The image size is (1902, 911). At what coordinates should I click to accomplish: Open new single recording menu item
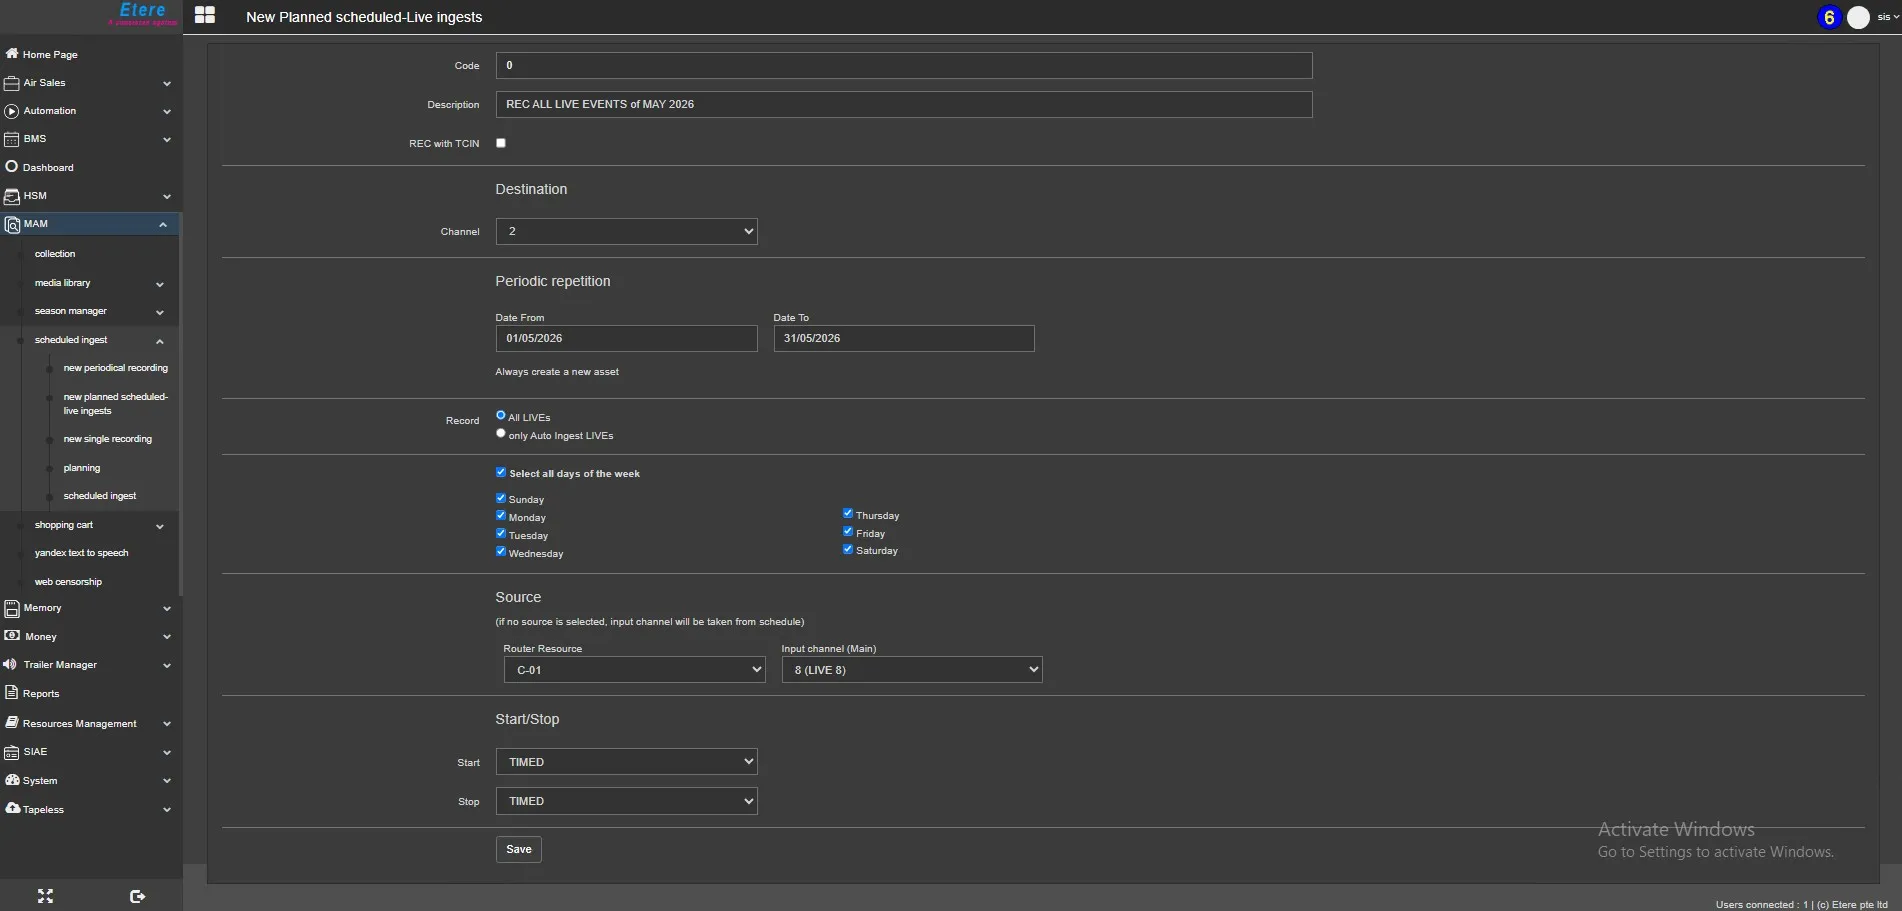tap(108, 439)
